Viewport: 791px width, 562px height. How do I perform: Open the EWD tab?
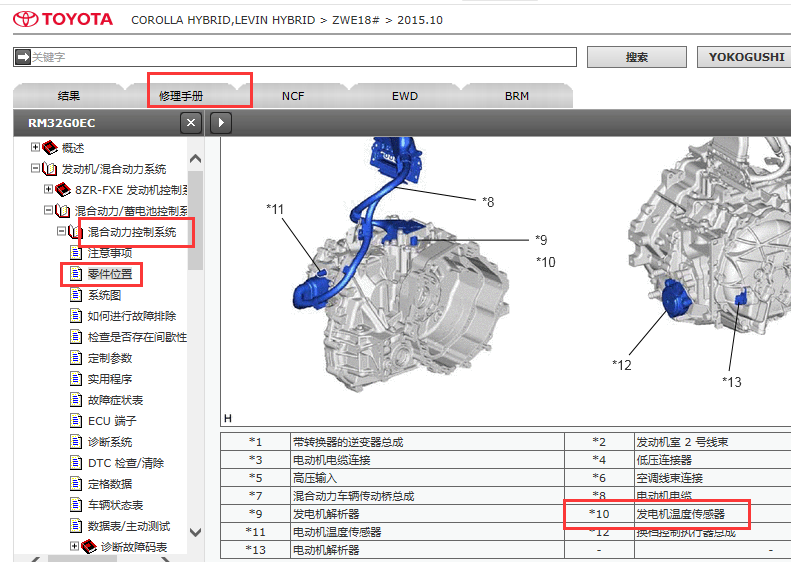[405, 96]
